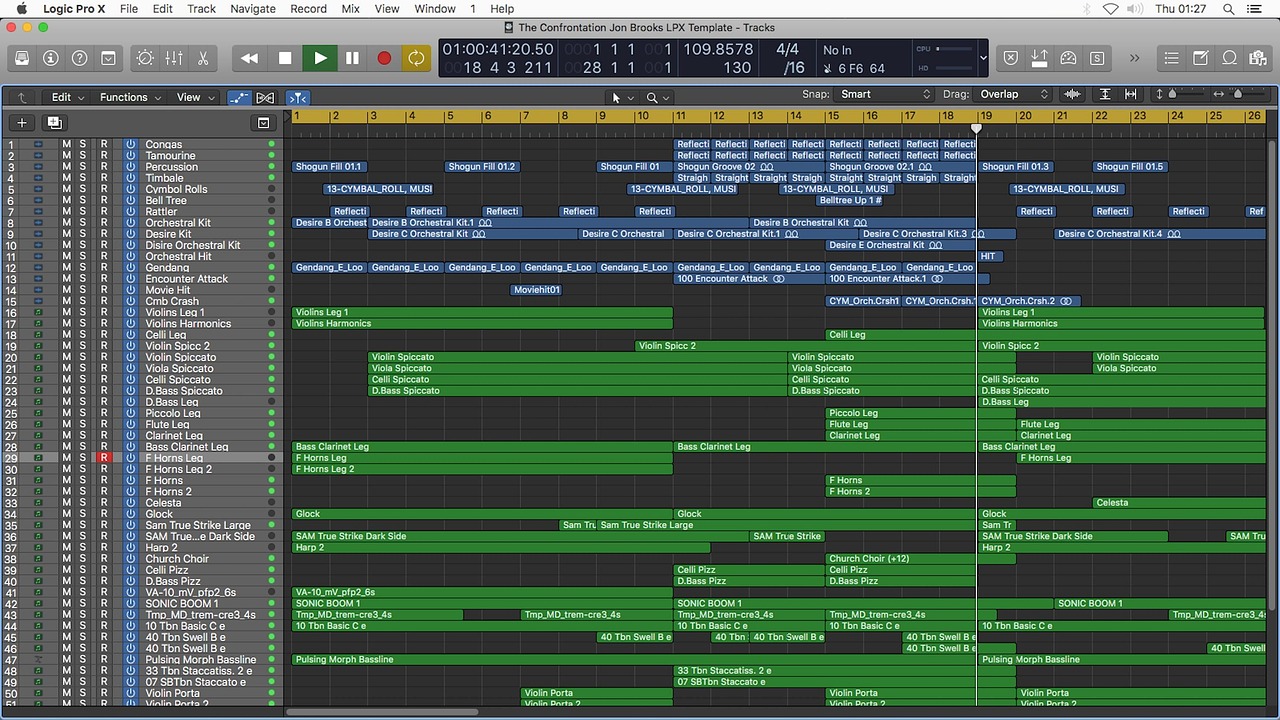Open the Mix menu
Image resolution: width=1280 pixels, height=720 pixels.
(350, 9)
